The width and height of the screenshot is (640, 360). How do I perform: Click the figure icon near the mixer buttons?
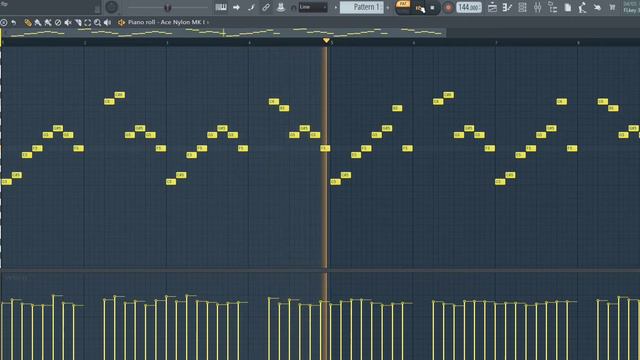582,7
